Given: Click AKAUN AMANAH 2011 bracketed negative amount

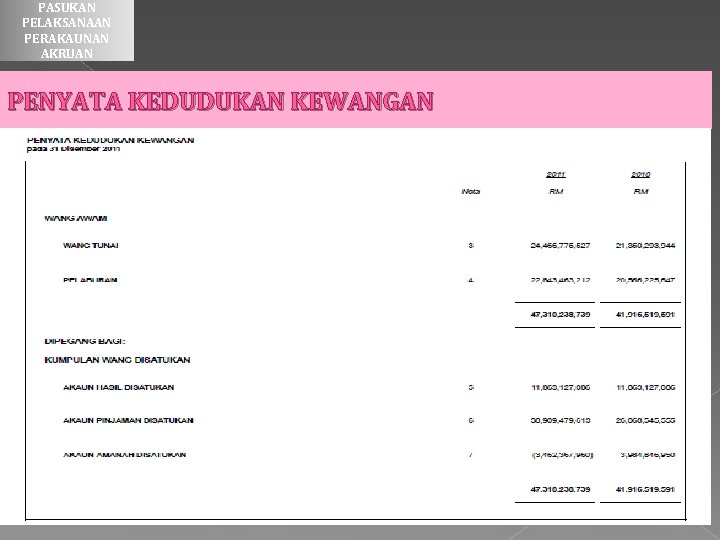Looking at the screenshot, I should (562, 455).
